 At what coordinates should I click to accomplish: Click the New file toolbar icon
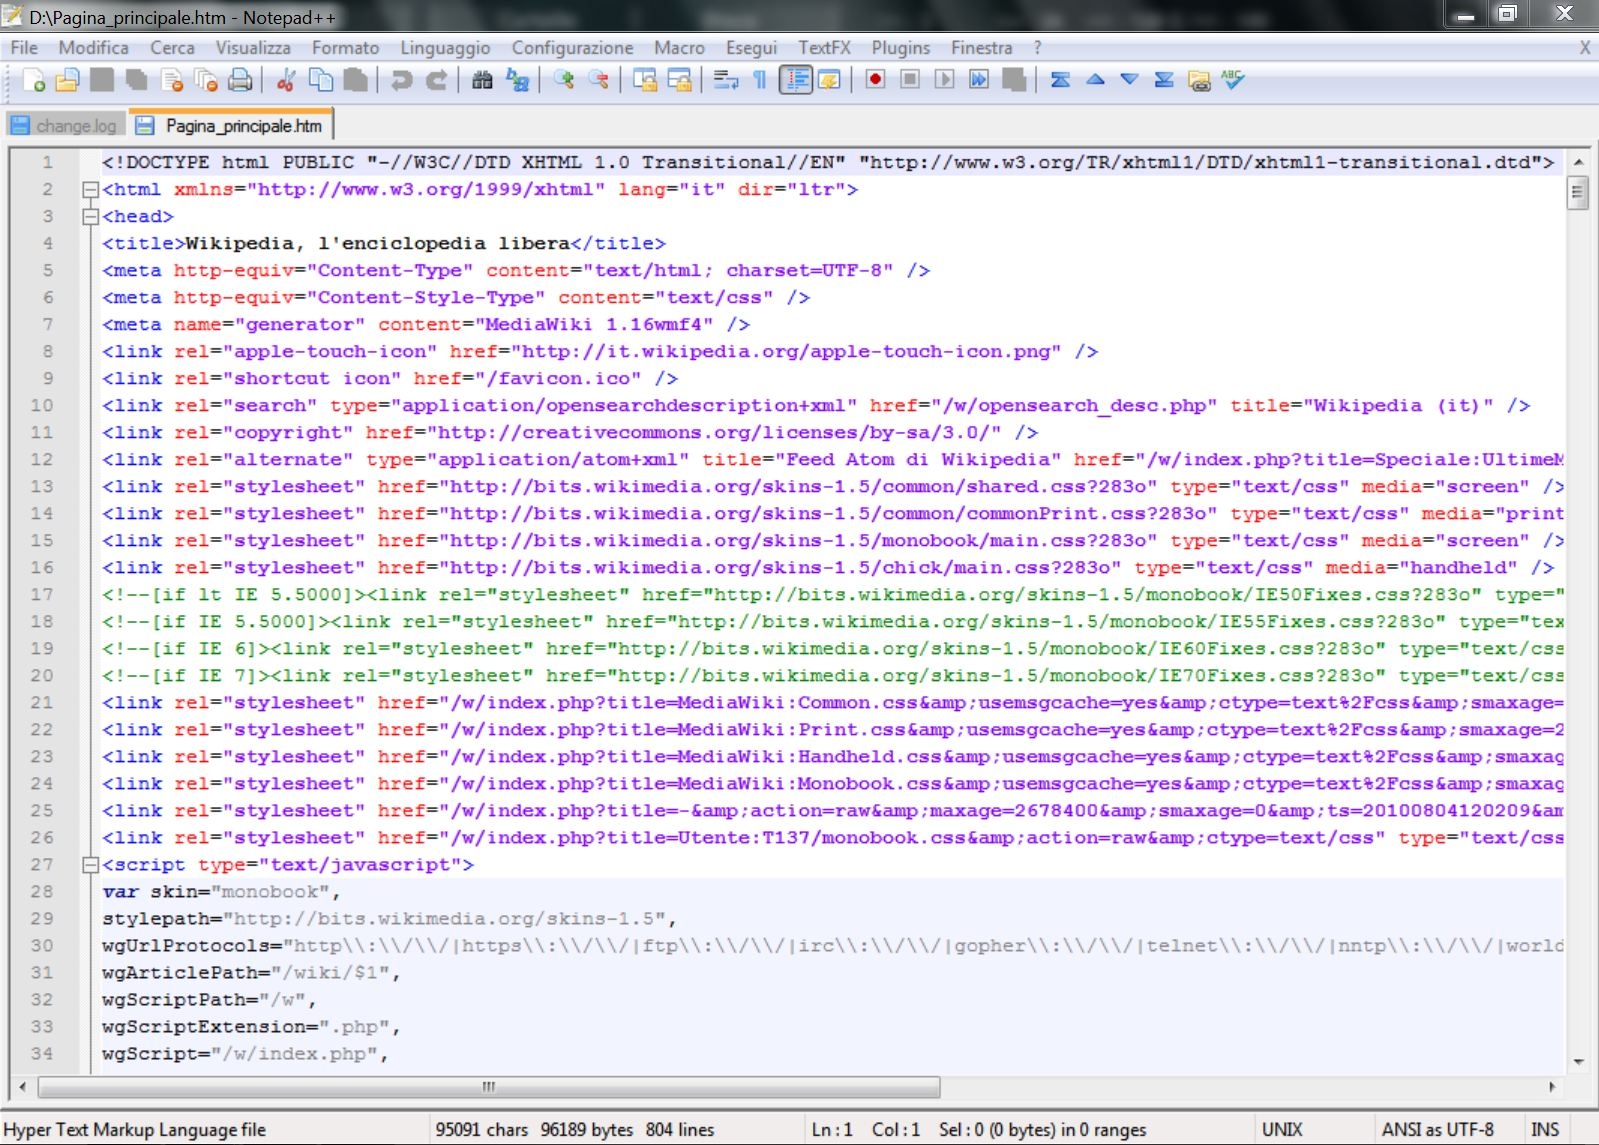[x=34, y=80]
